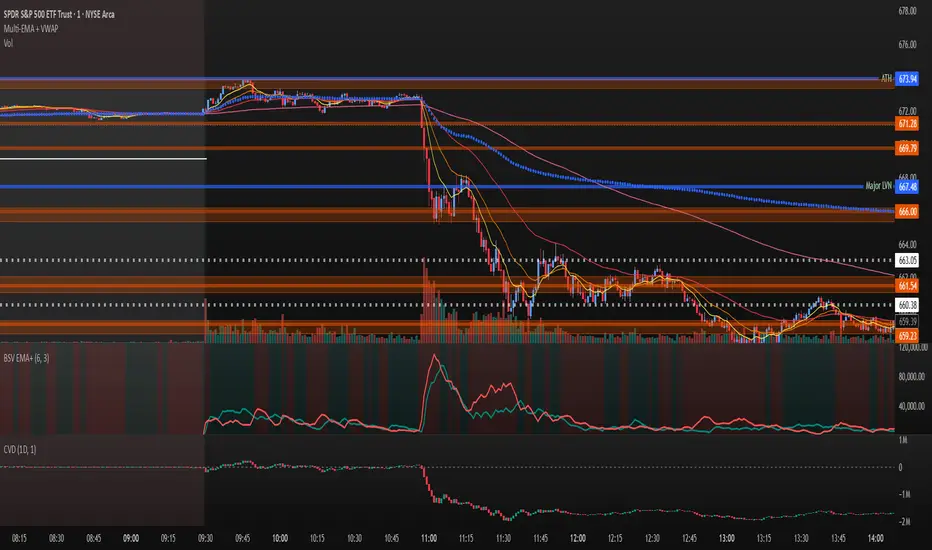Click the 12:30 time axis label
The image size is (932, 550).
coord(652,538)
